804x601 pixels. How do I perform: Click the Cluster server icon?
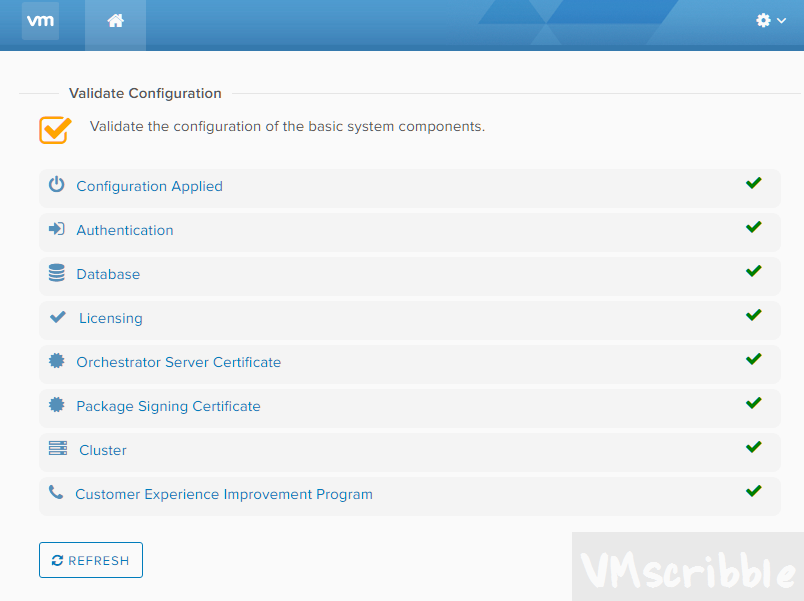[x=57, y=449]
